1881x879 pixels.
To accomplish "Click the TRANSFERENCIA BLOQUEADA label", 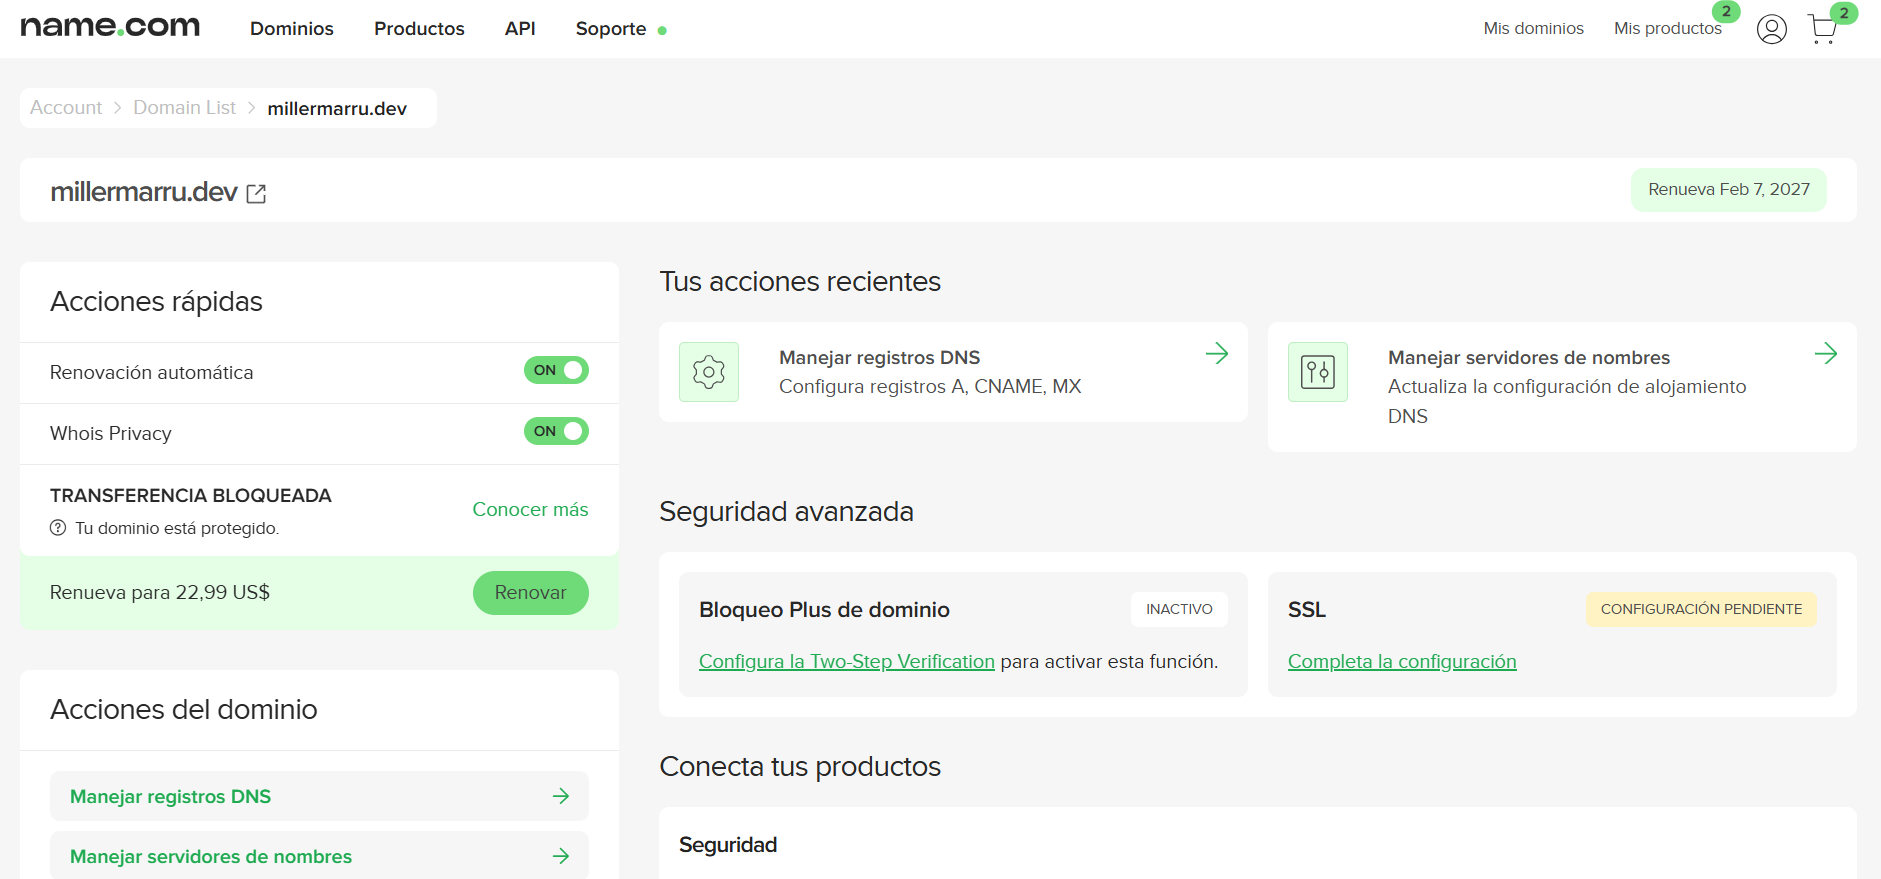I will 191,496.
